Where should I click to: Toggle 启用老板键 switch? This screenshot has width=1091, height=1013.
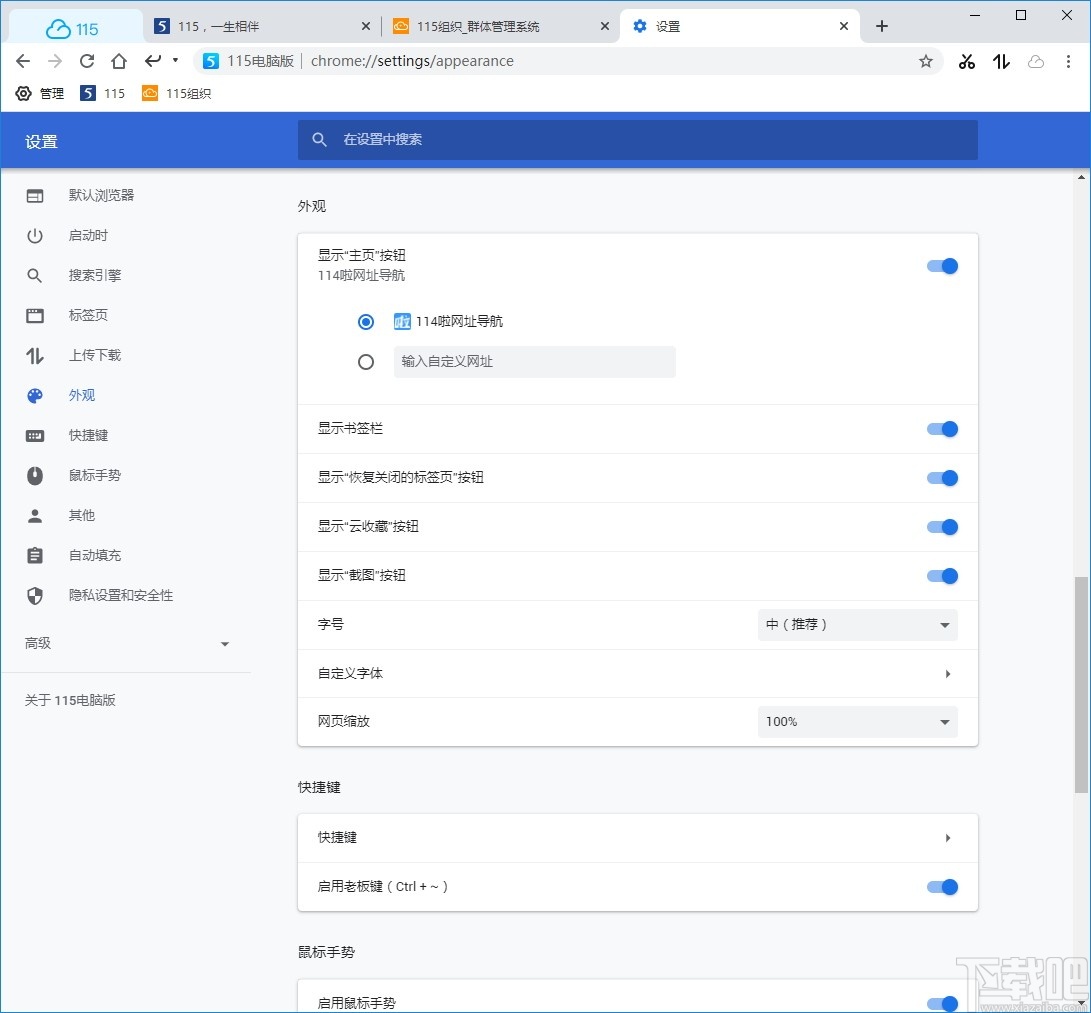pos(942,886)
